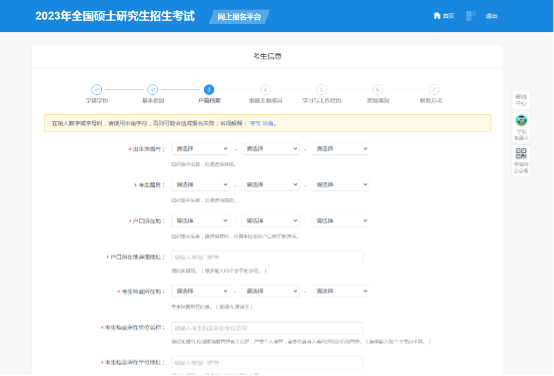Open the 户口所在地 province dropdown
This screenshot has width=554, height=376.
[200, 221]
